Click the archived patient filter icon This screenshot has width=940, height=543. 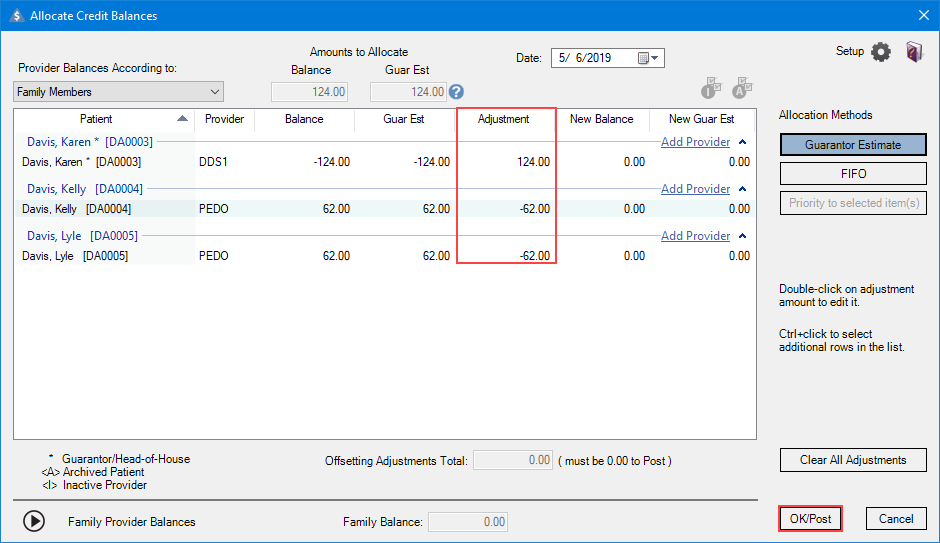point(742,90)
